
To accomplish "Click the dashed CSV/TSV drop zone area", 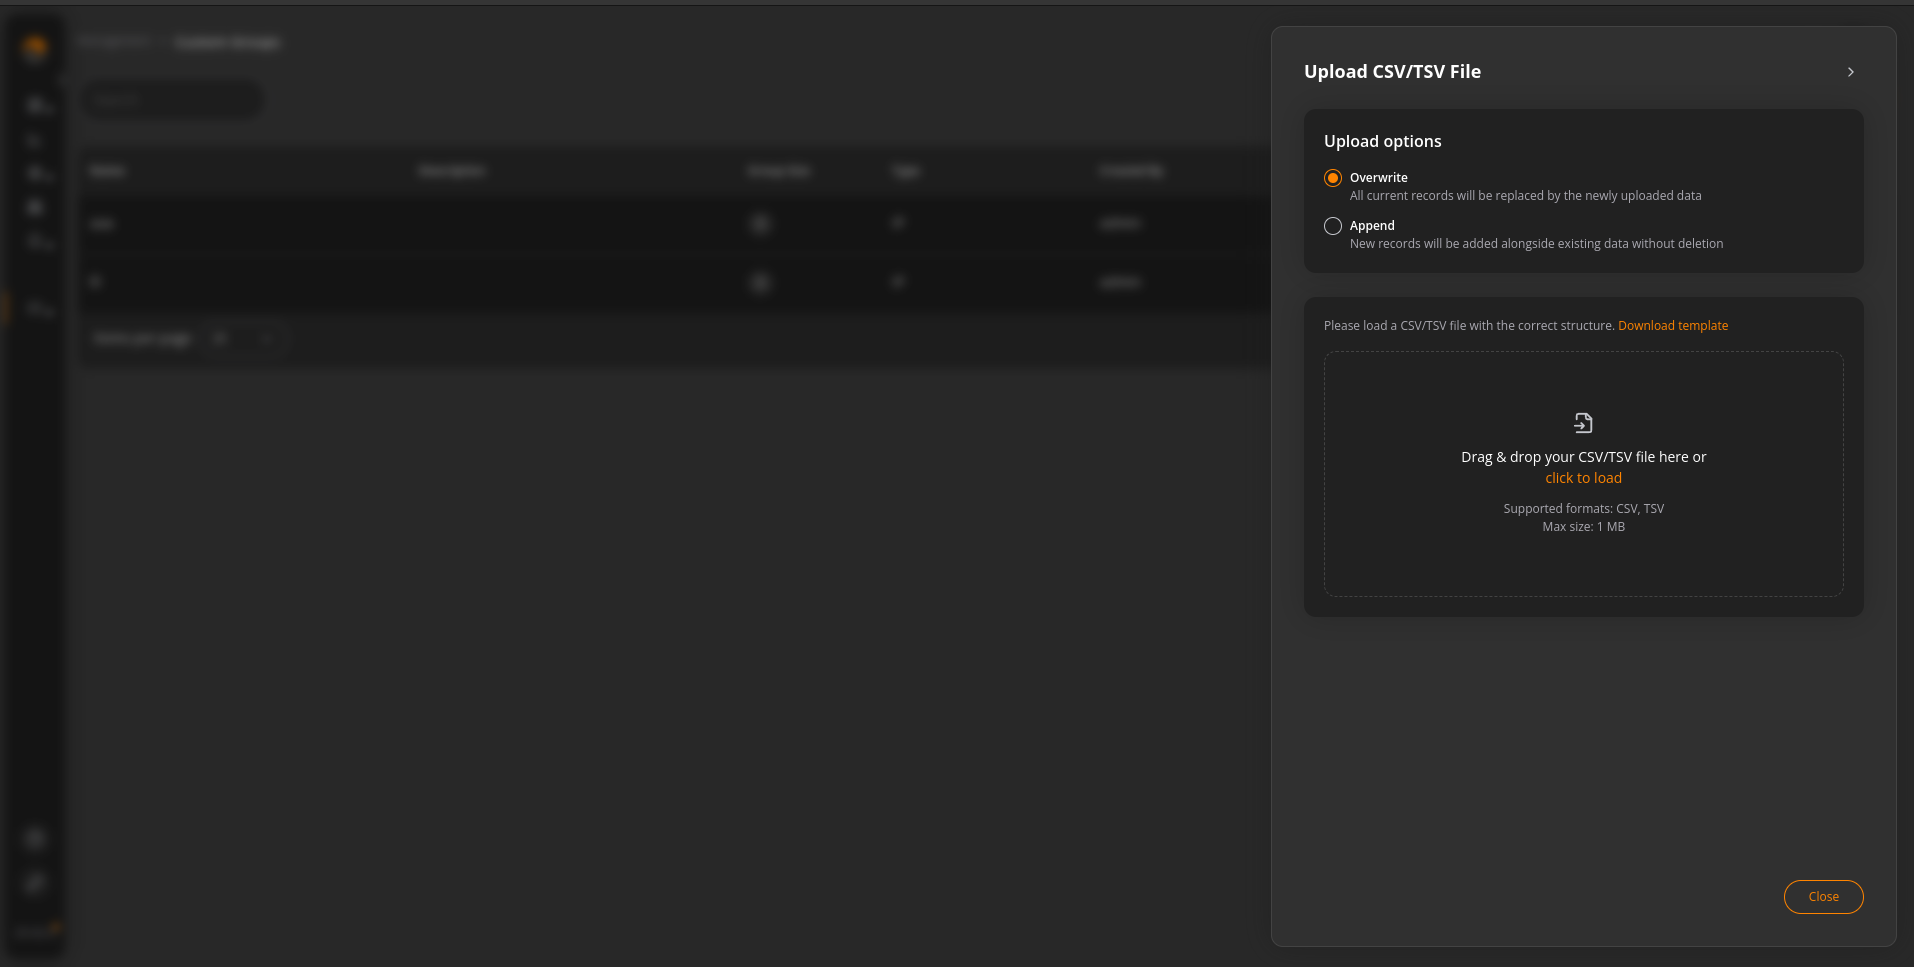I will click(1583, 560).
